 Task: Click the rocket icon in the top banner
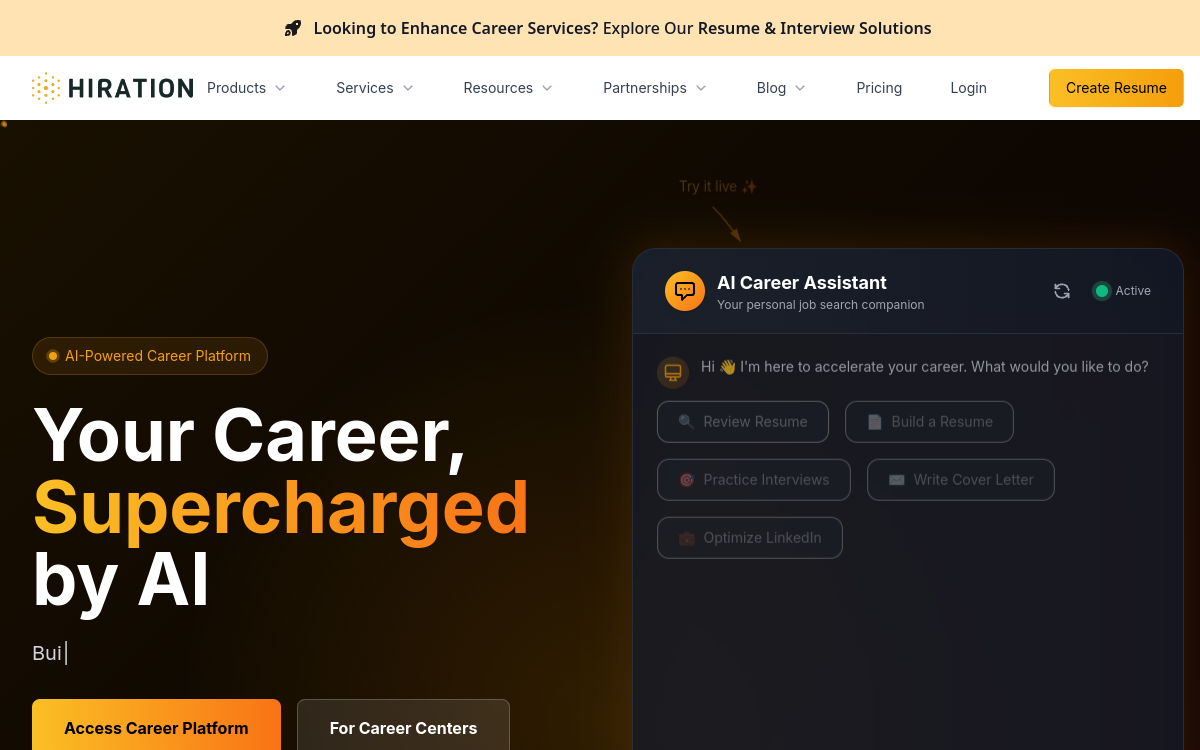click(x=293, y=28)
